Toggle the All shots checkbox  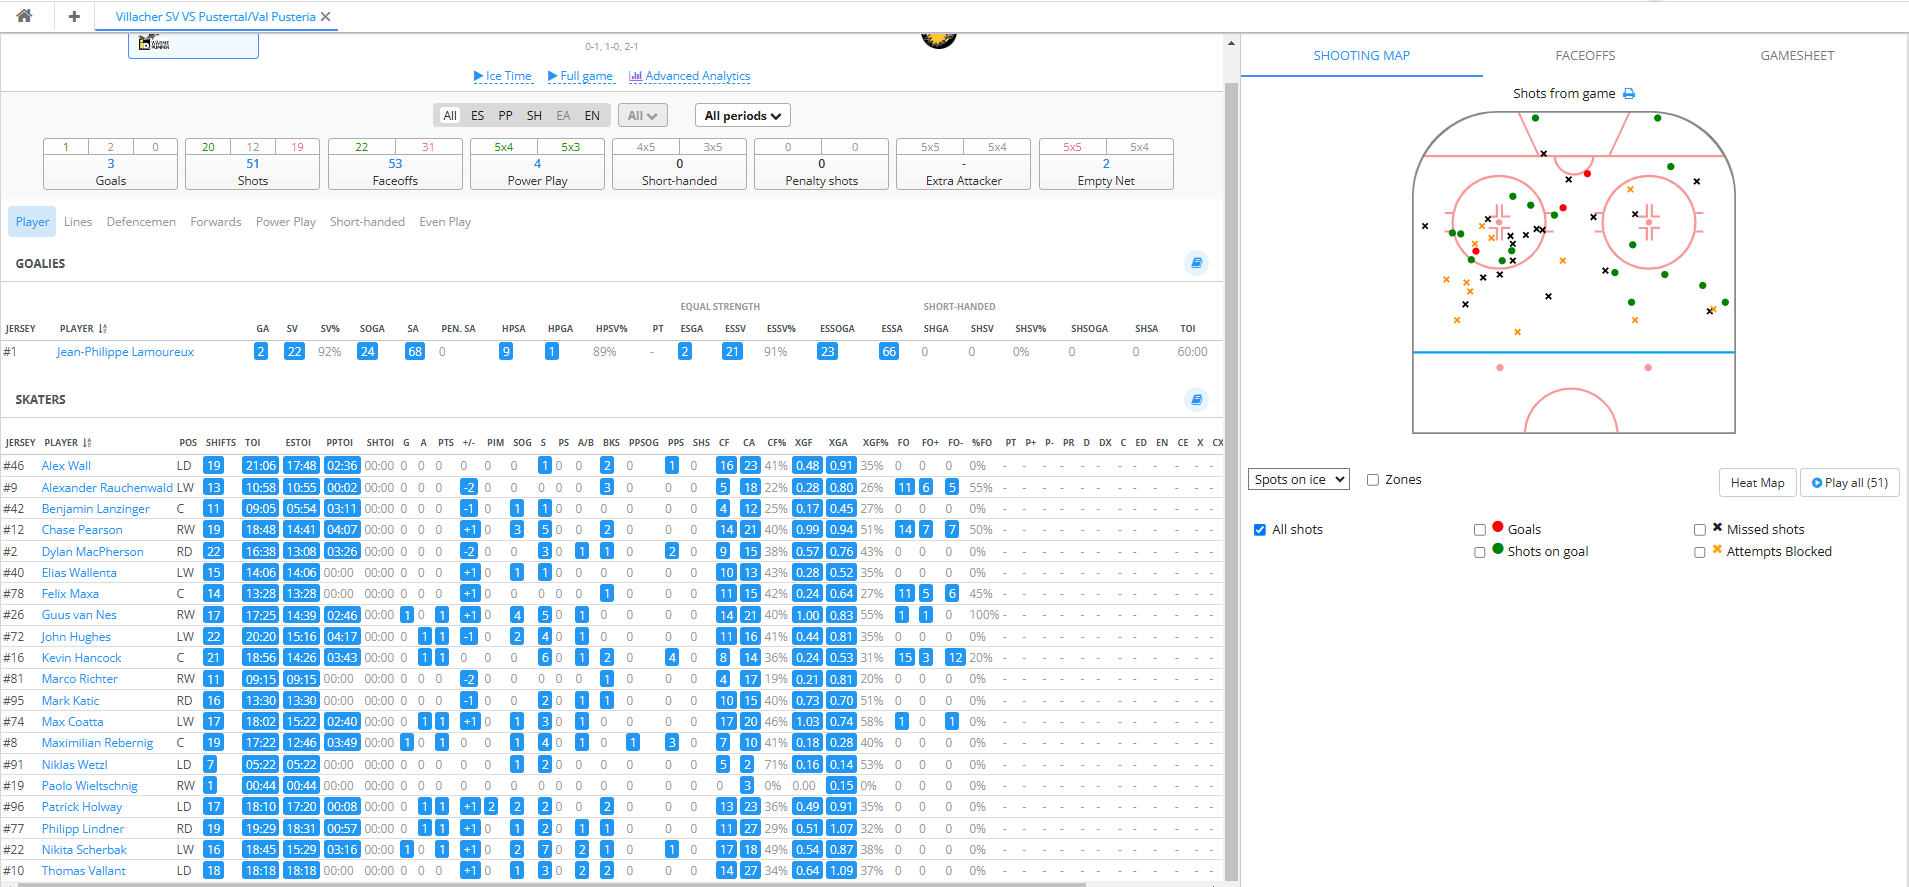pos(1260,530)
